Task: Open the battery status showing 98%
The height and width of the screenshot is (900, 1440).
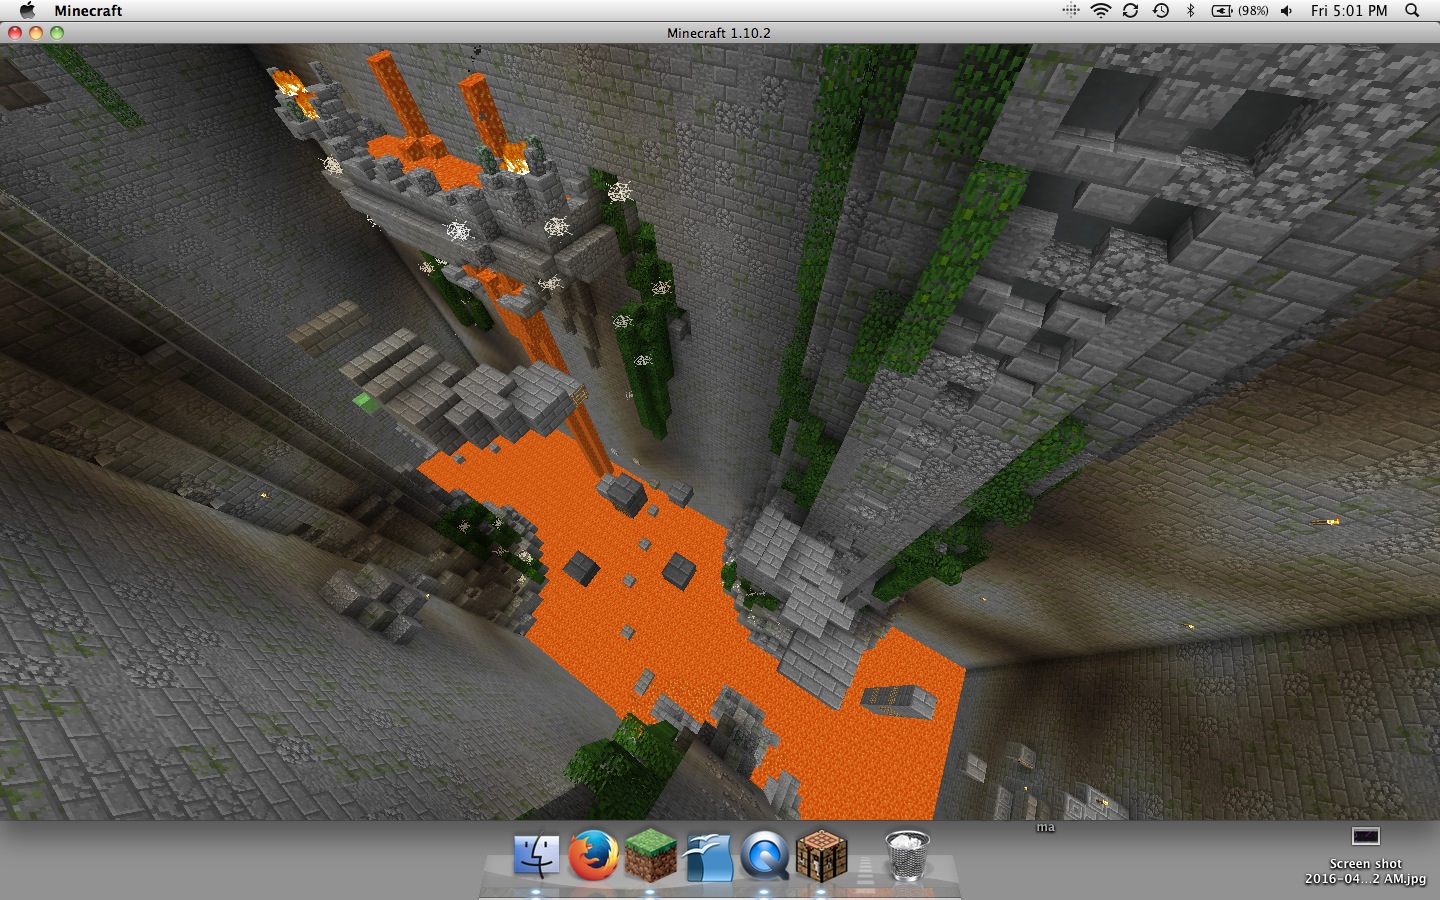Action: coord(1240,10)
